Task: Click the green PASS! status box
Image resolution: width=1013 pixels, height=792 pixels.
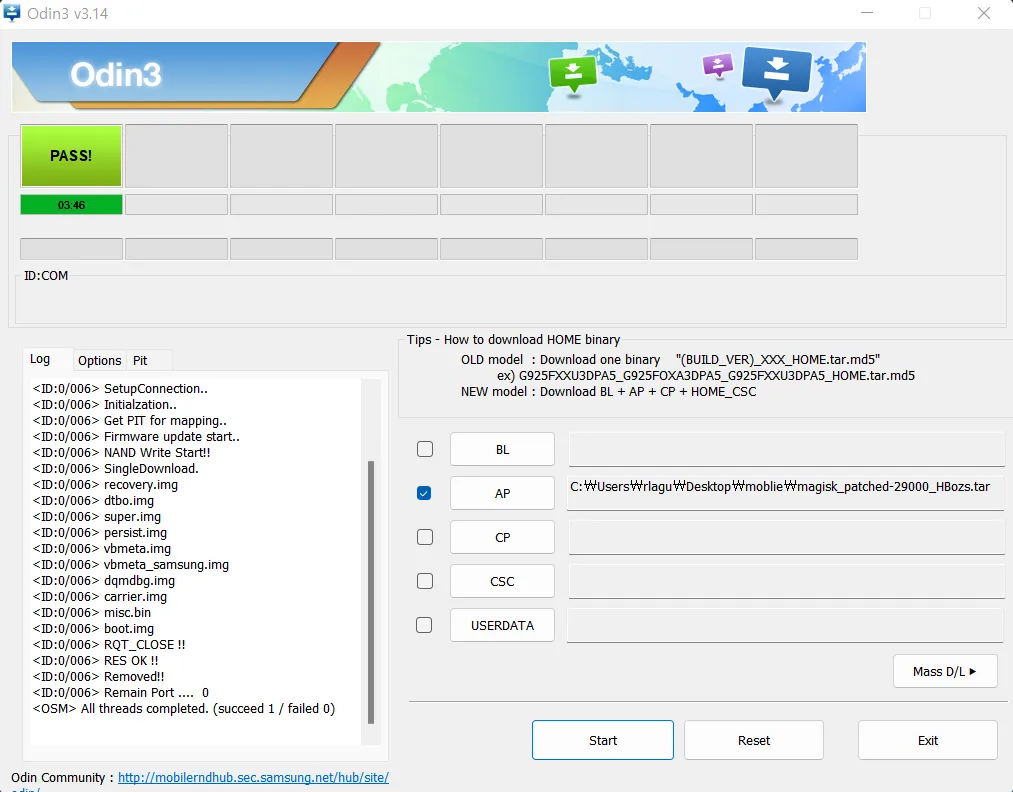Action: [71, 156]
